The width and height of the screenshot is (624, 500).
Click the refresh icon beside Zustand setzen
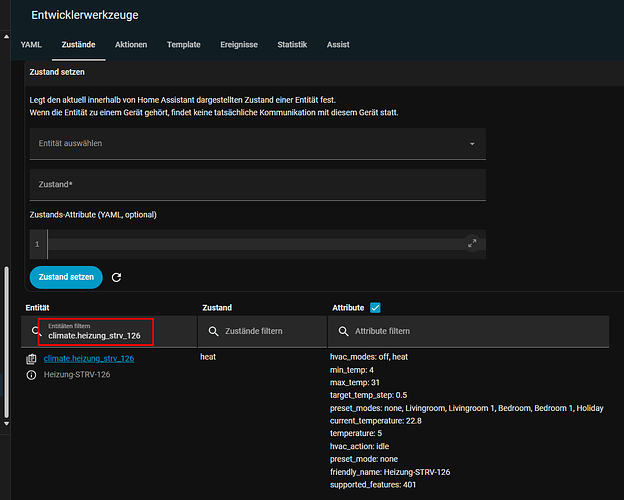117,277
